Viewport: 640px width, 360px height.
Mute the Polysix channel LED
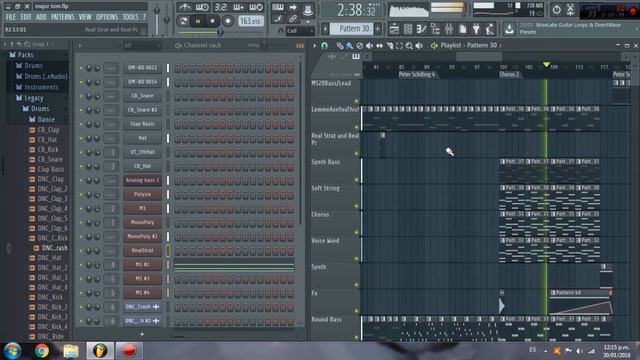click(81, 195)
